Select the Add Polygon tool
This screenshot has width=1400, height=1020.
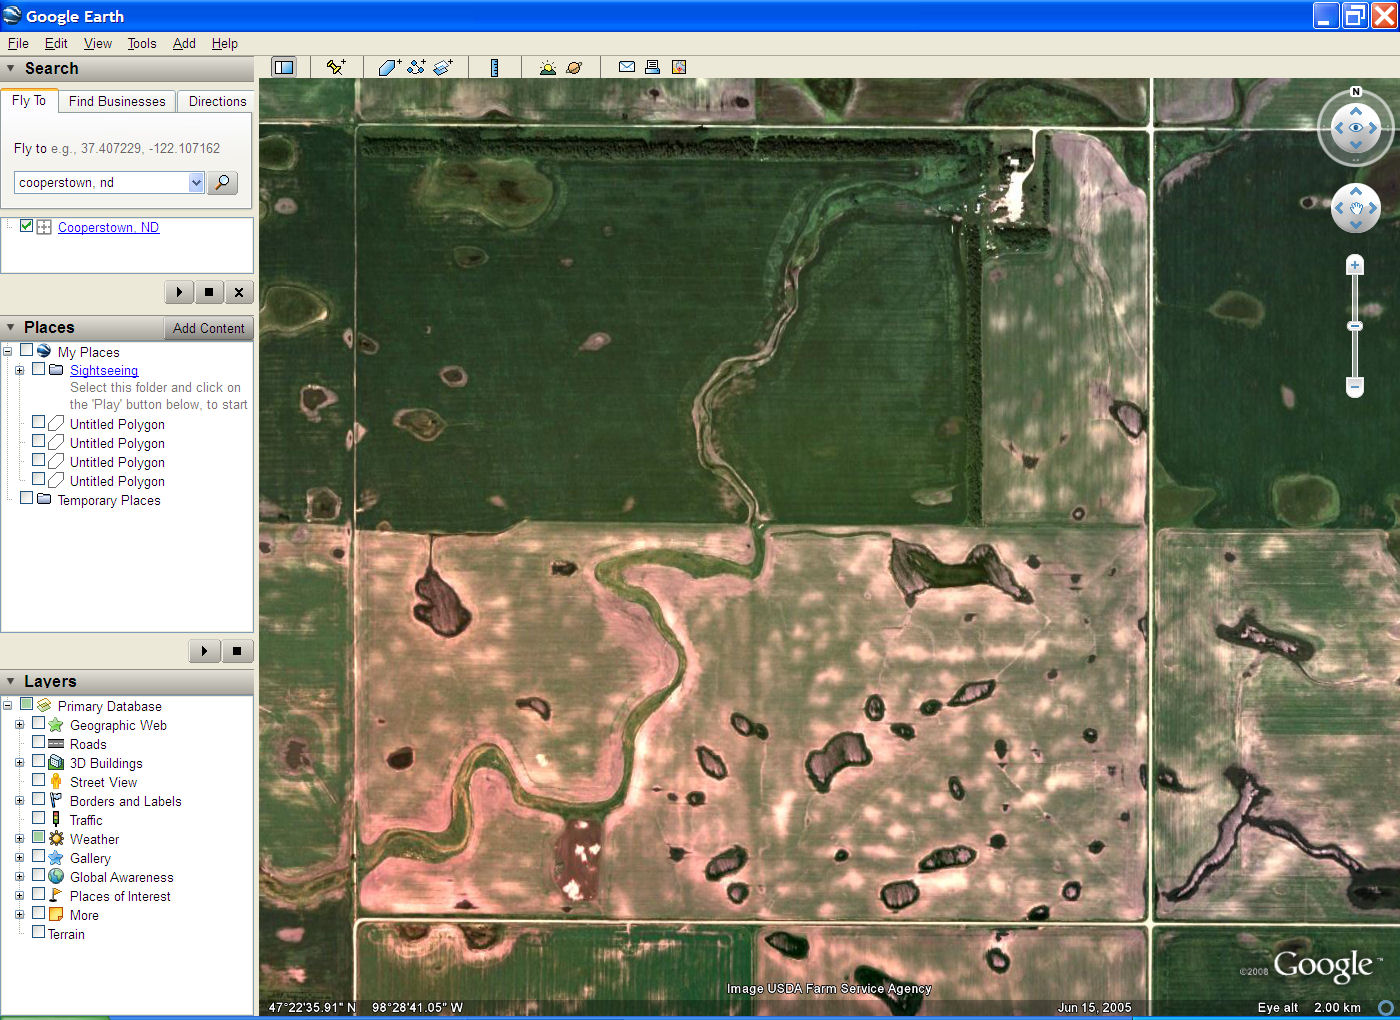[x=389, y=67]
